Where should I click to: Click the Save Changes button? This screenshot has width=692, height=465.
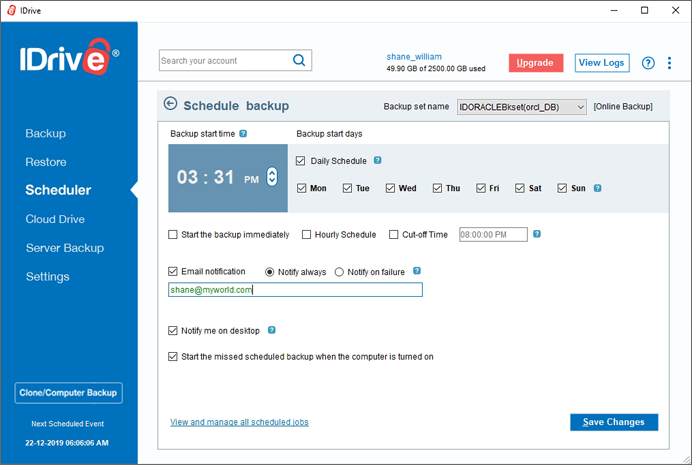614,422
